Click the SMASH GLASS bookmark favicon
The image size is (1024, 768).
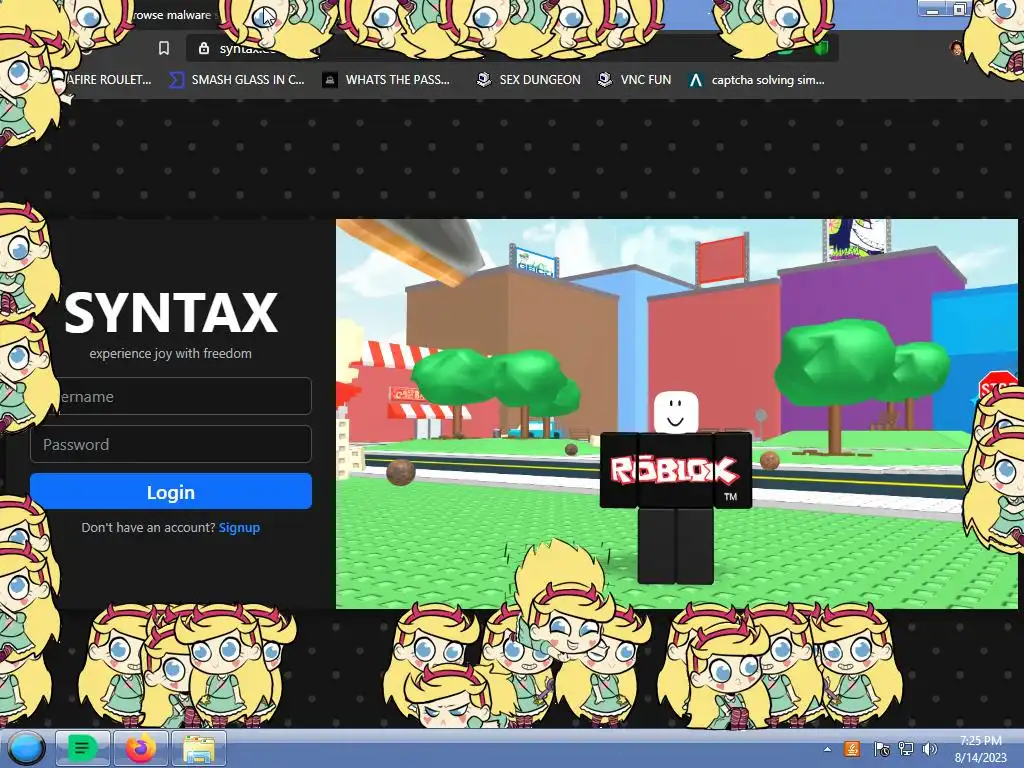176,80
